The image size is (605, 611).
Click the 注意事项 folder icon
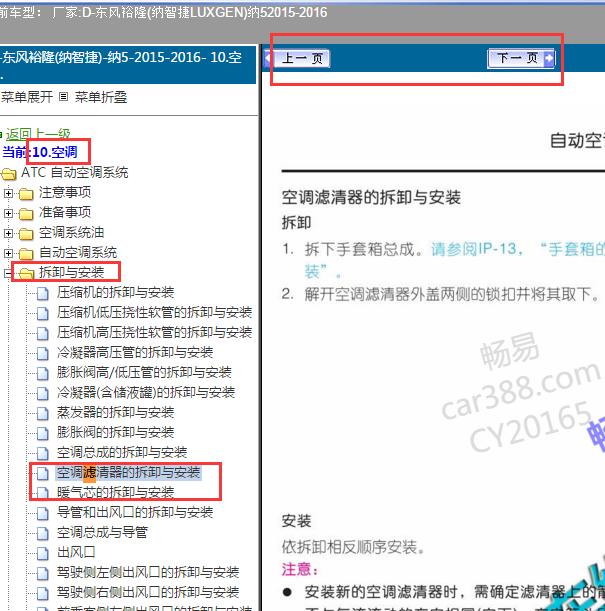(26, 194)
